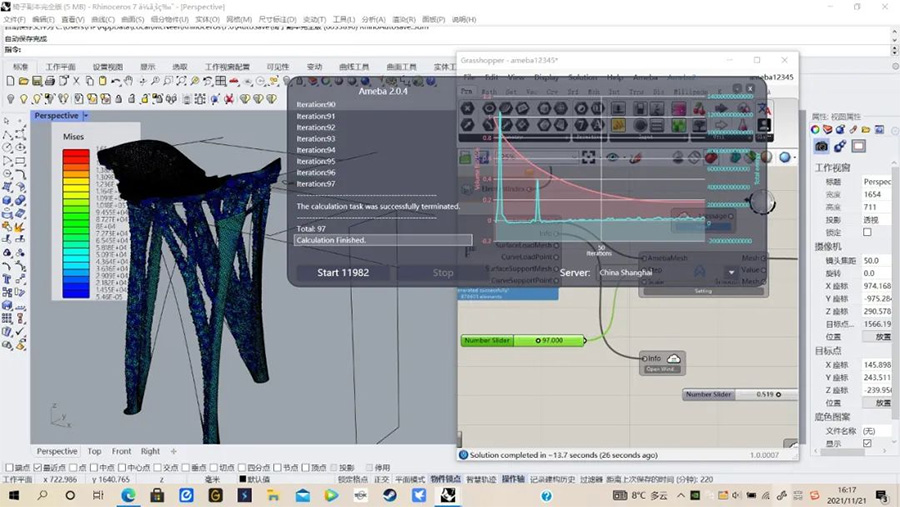The height and width of the screenshot is (507, 900).
Task: Add a viewport tab with plus button
Action: [173, 451]
